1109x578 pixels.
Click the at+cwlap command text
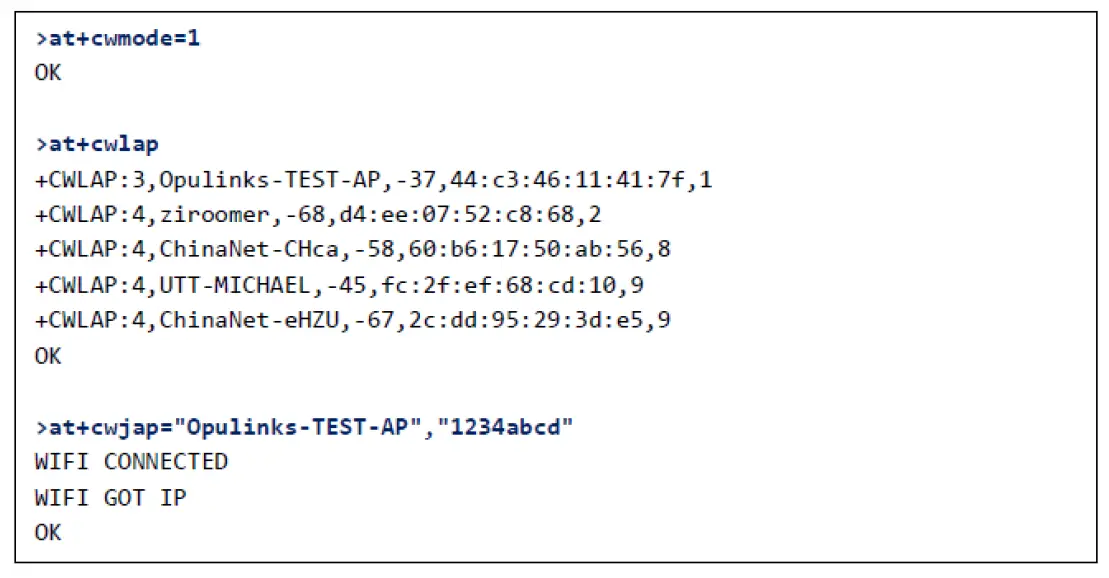point(97,145)
